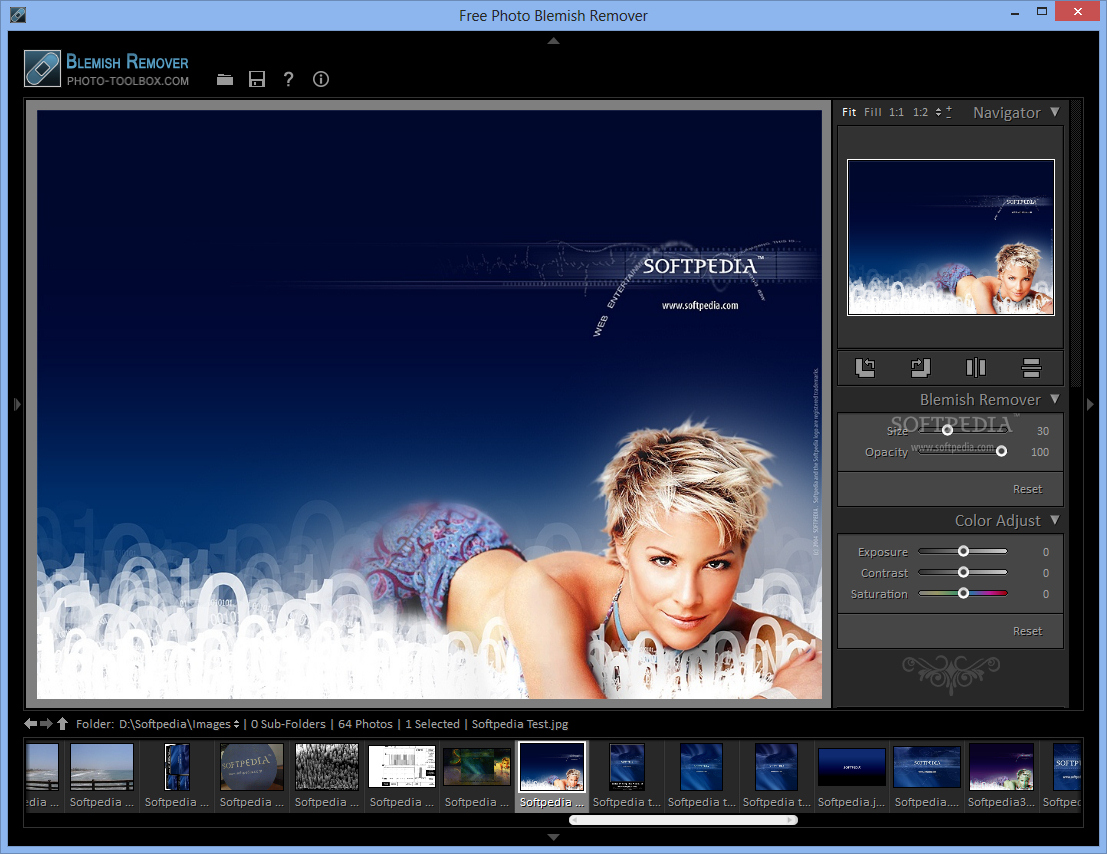Image resolution: width=1107 pixels, height=854 pixels.
Task: Minimize the Free Photo Blemish Remover window
Action: point(1015,13)
